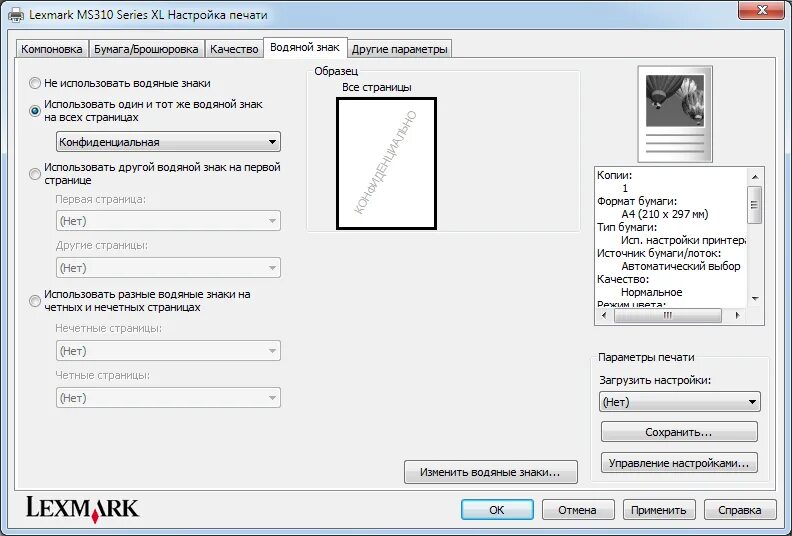Screen dimensions: 792x536
Task: Click the horizontal scrollbar thumb in summary
Action: (667, 315)
